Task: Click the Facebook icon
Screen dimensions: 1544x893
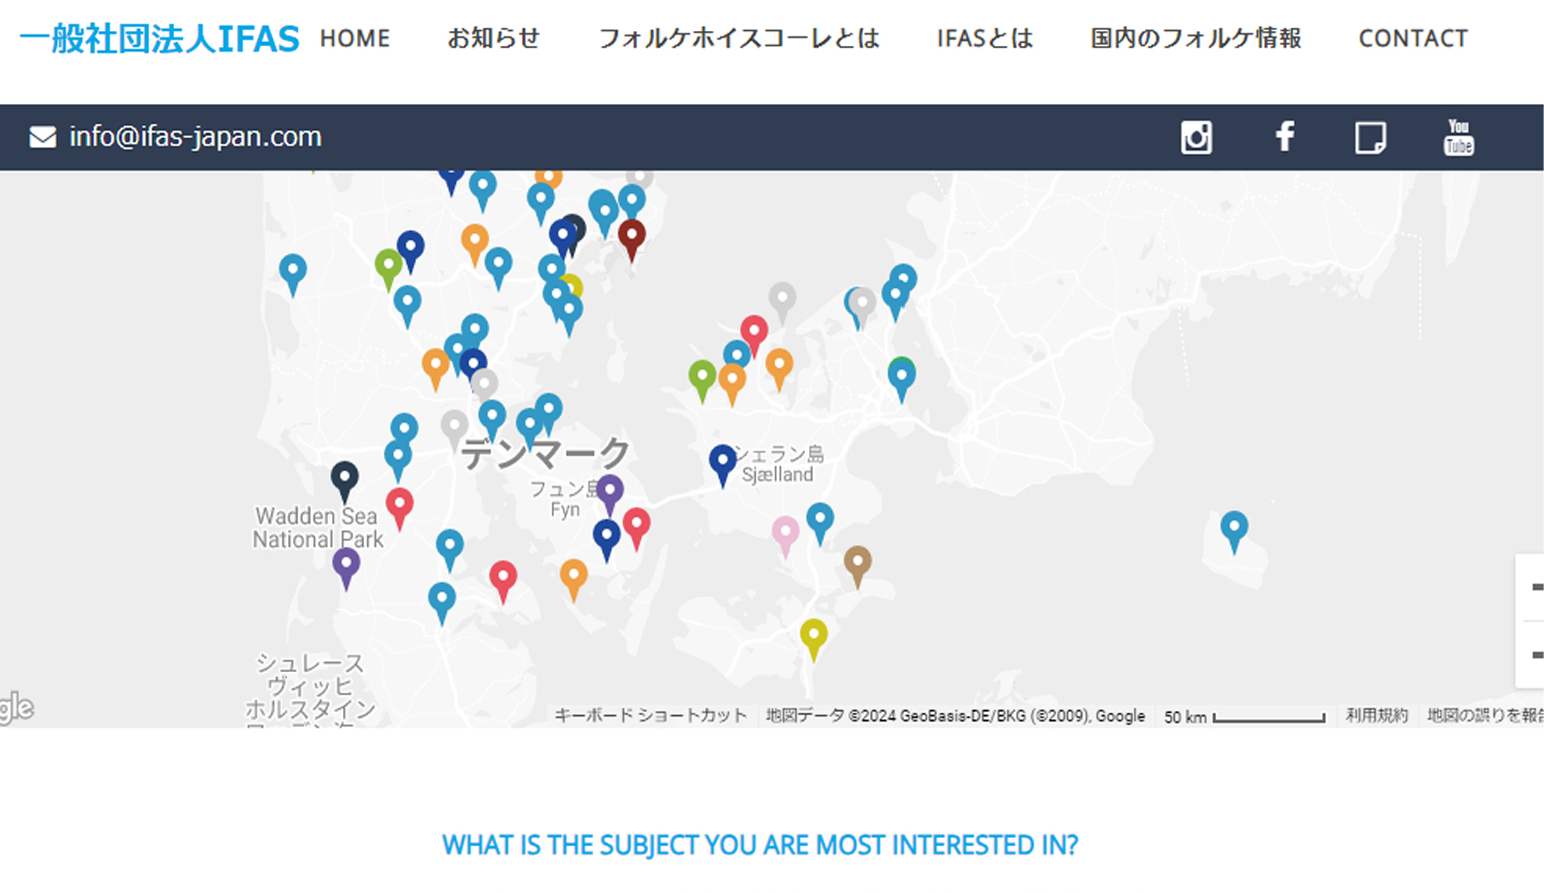Action: [x=1285, y=136]
